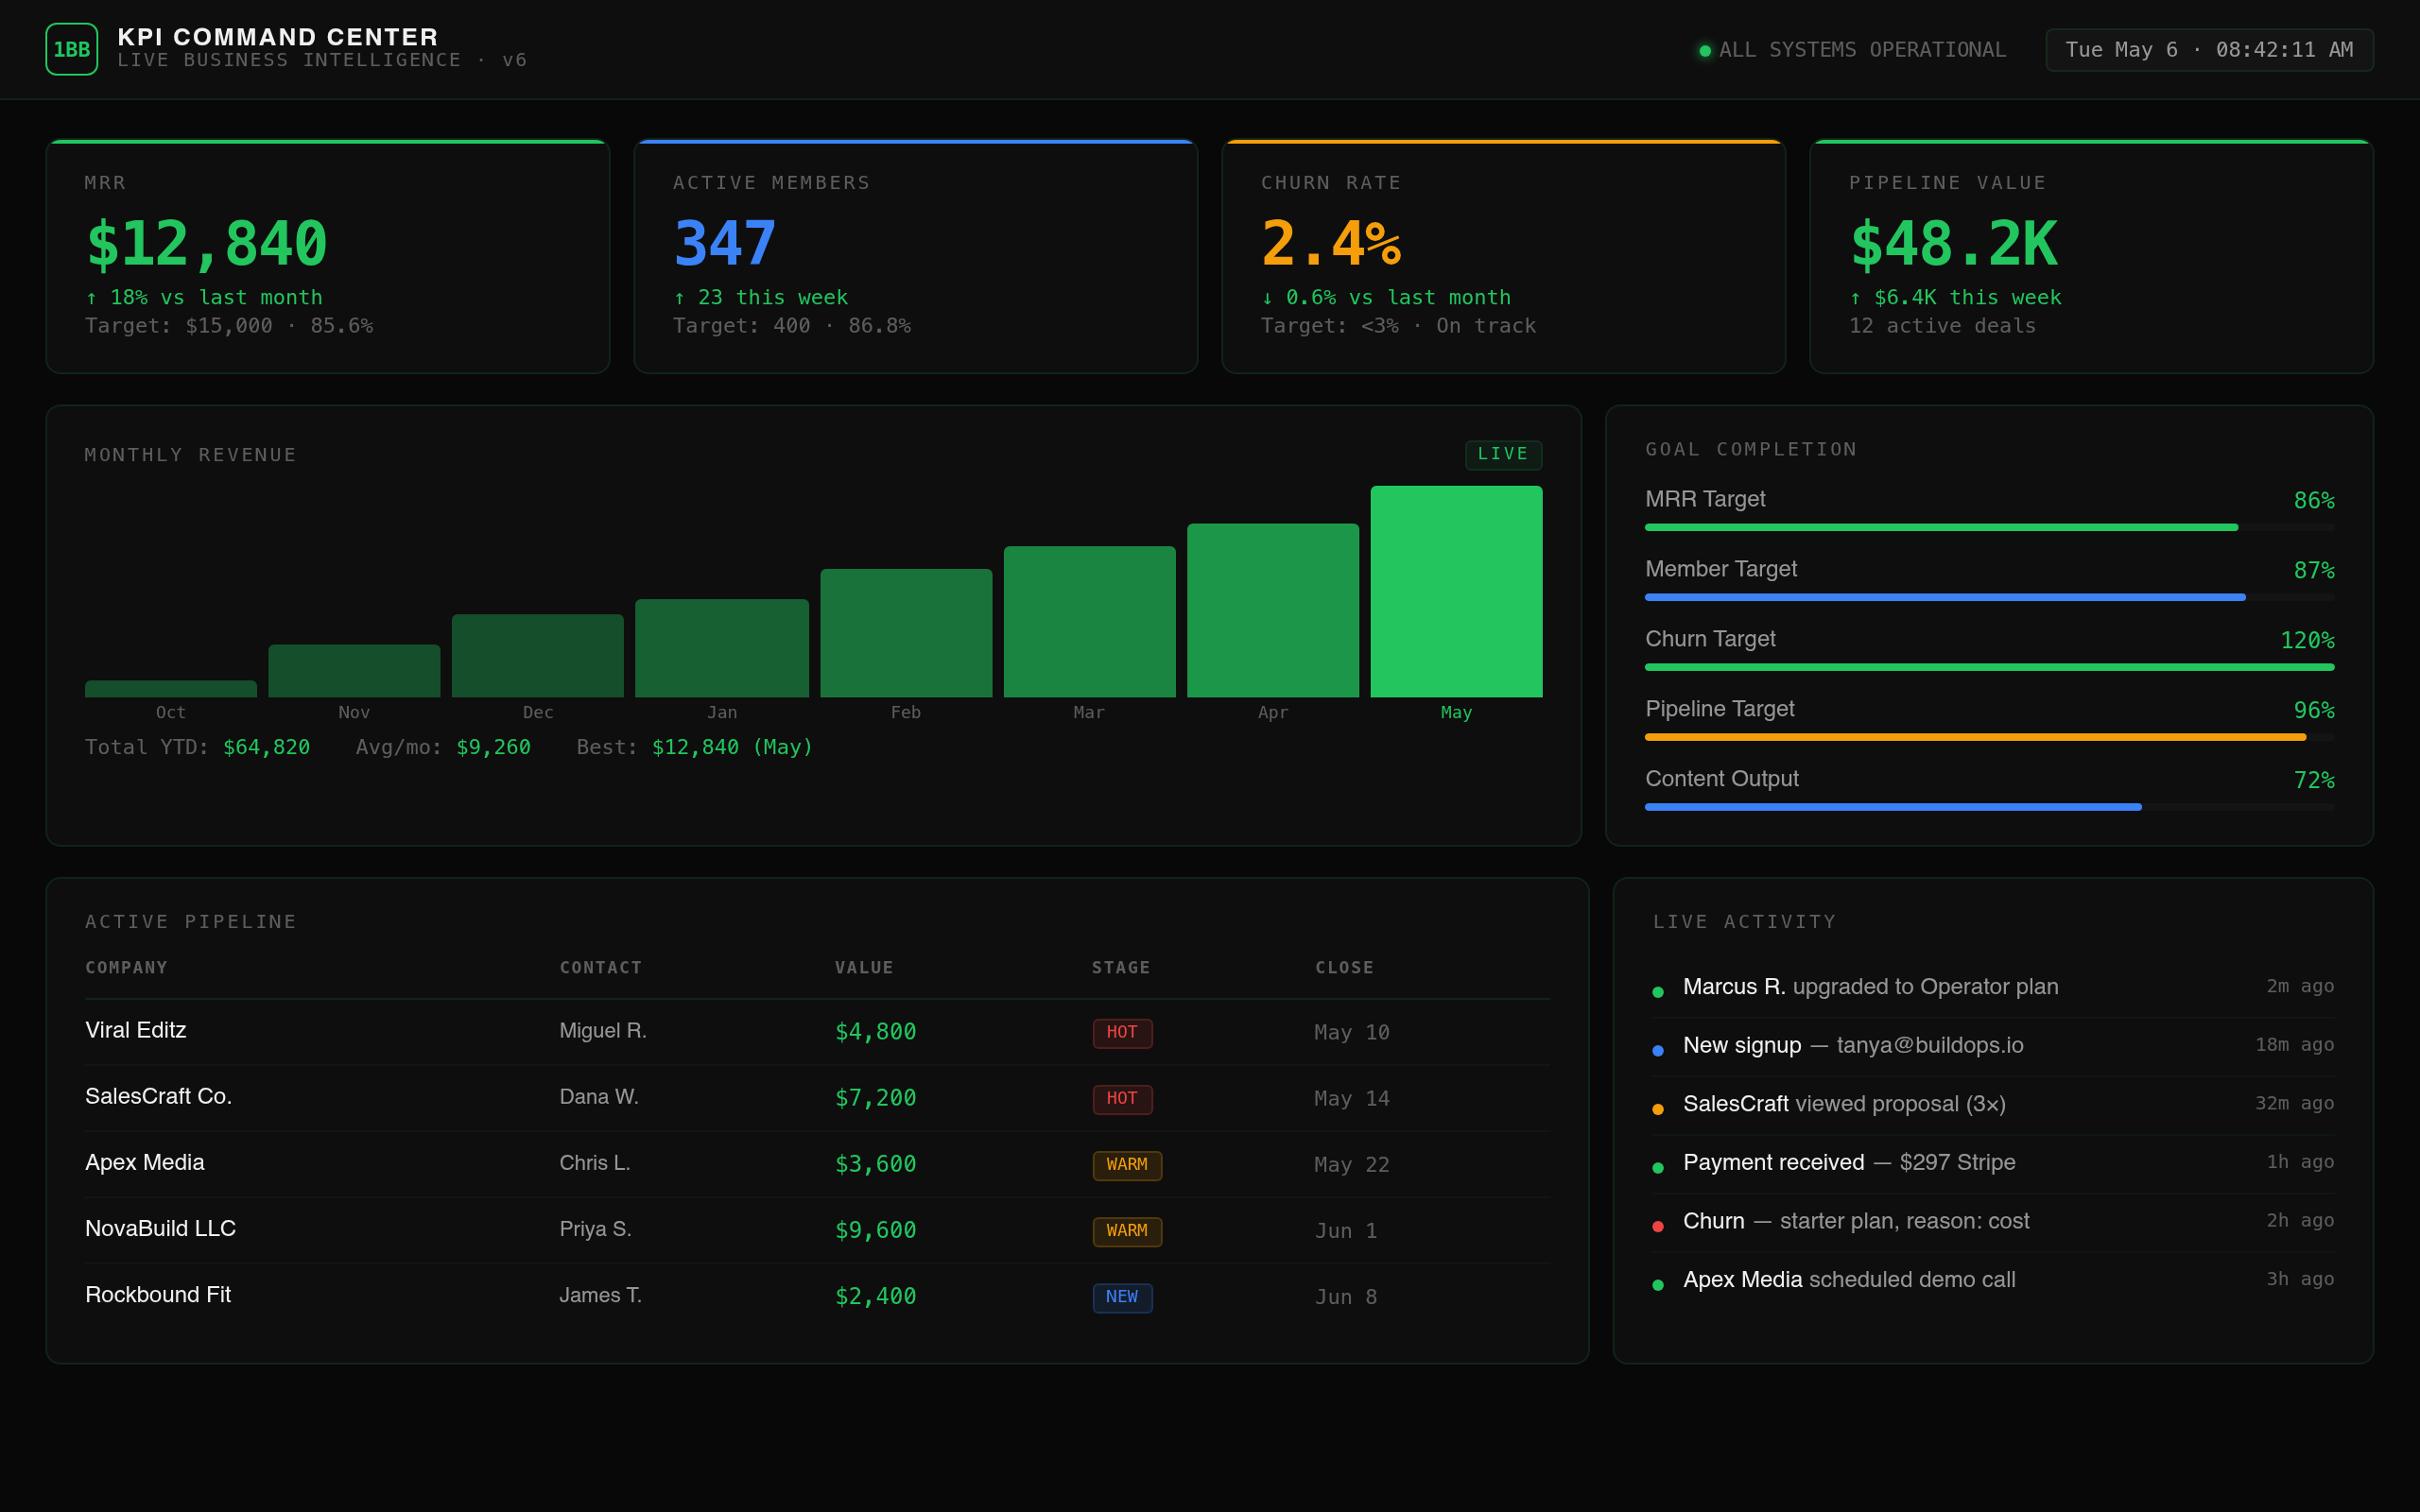Open the Rockbound Fit pipeline row
This screenshot has width=2420, height=1512.
coord(817,1296)
